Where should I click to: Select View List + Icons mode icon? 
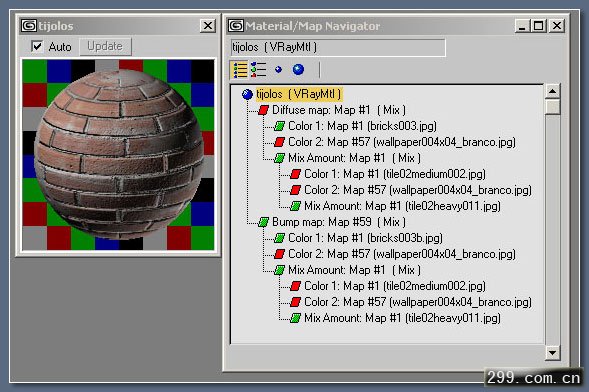tap(258, 70)
